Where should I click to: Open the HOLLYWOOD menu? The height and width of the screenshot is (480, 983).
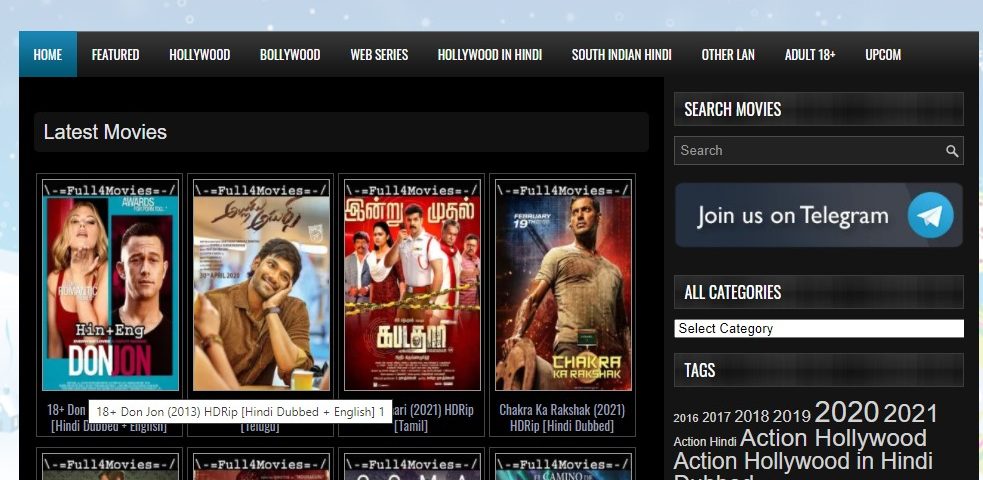click(x=199, y=55)
